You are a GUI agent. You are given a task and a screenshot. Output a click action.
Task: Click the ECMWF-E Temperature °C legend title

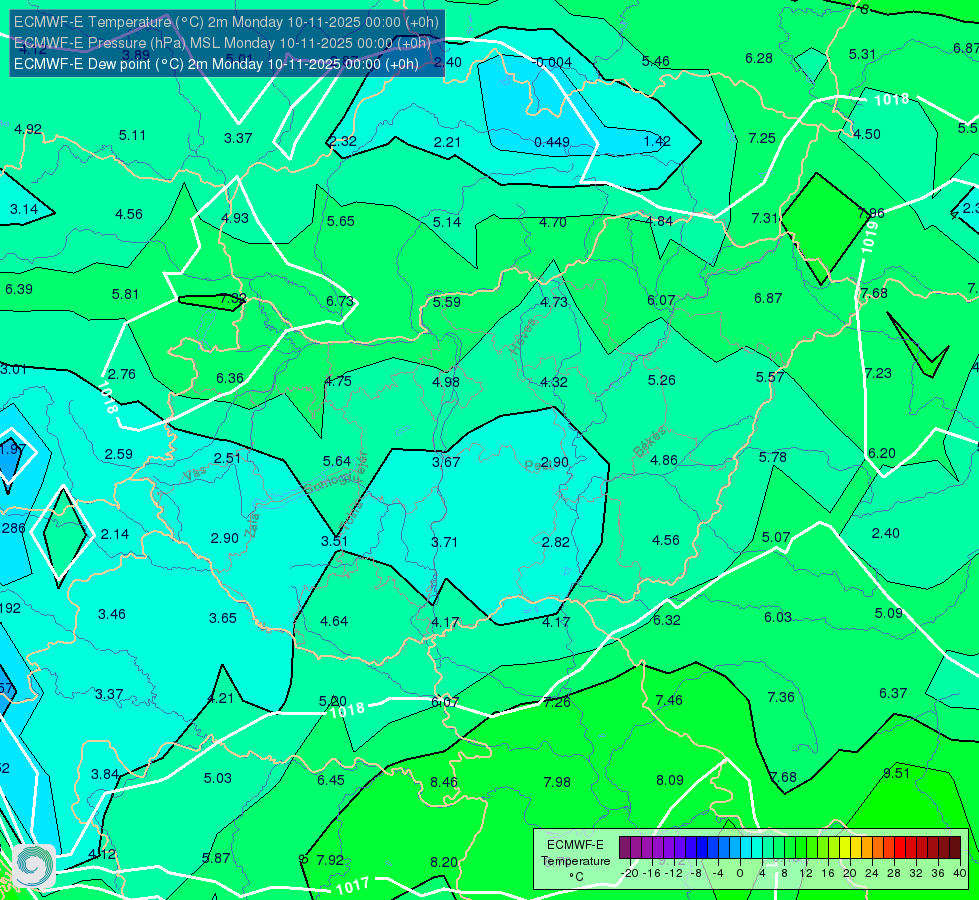pyautogui.click(x=575, y=861)
